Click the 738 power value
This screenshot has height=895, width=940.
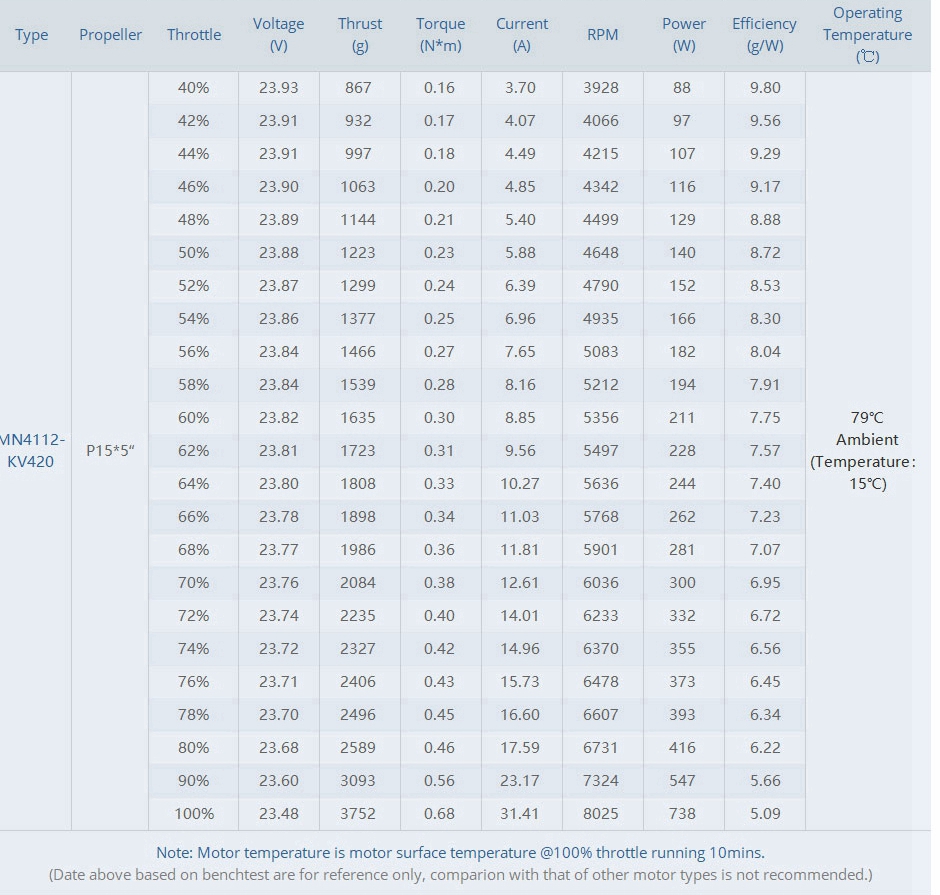click(682, 813)
